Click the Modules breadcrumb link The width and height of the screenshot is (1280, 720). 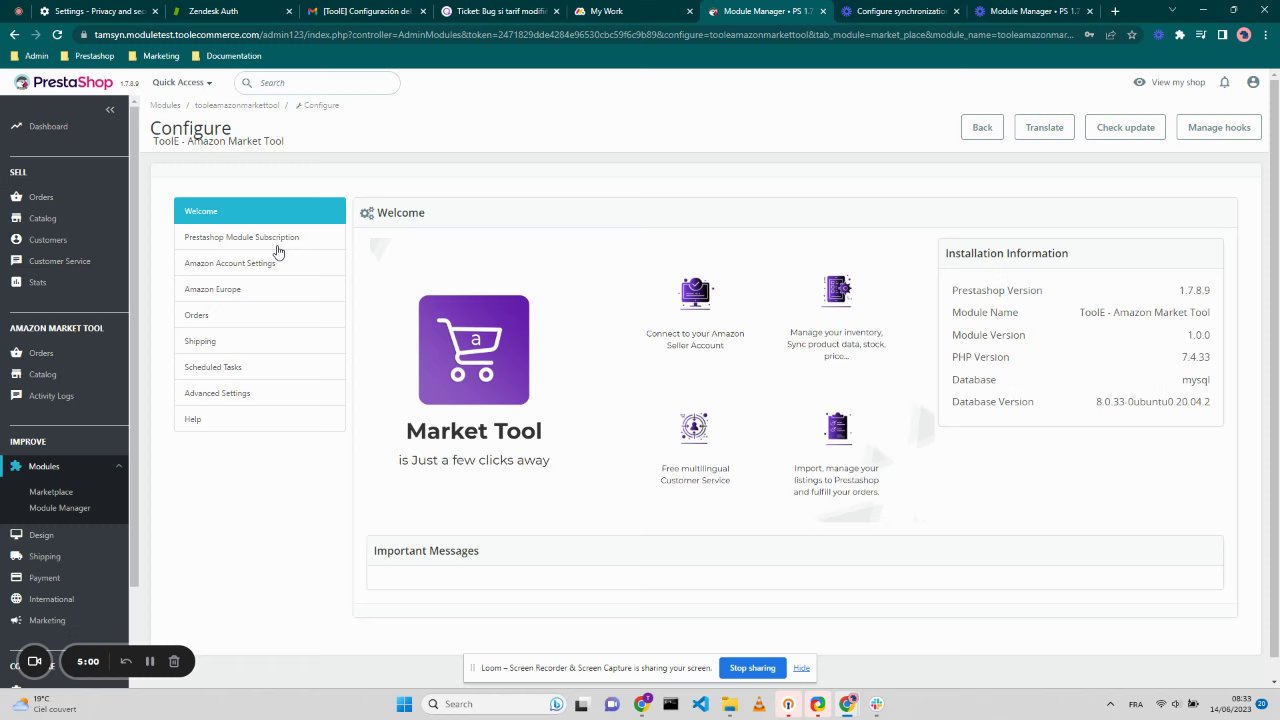tap(165, 105)
